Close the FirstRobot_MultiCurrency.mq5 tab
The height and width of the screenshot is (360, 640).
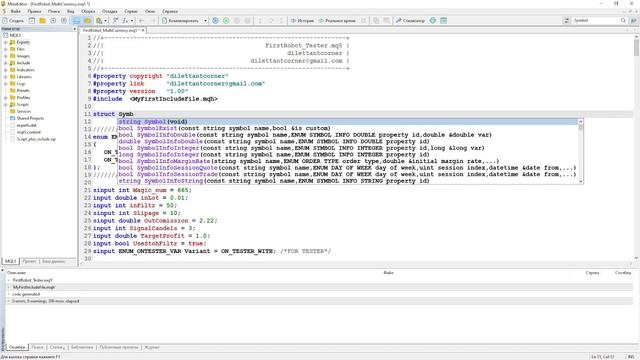(x=143, y=30)
